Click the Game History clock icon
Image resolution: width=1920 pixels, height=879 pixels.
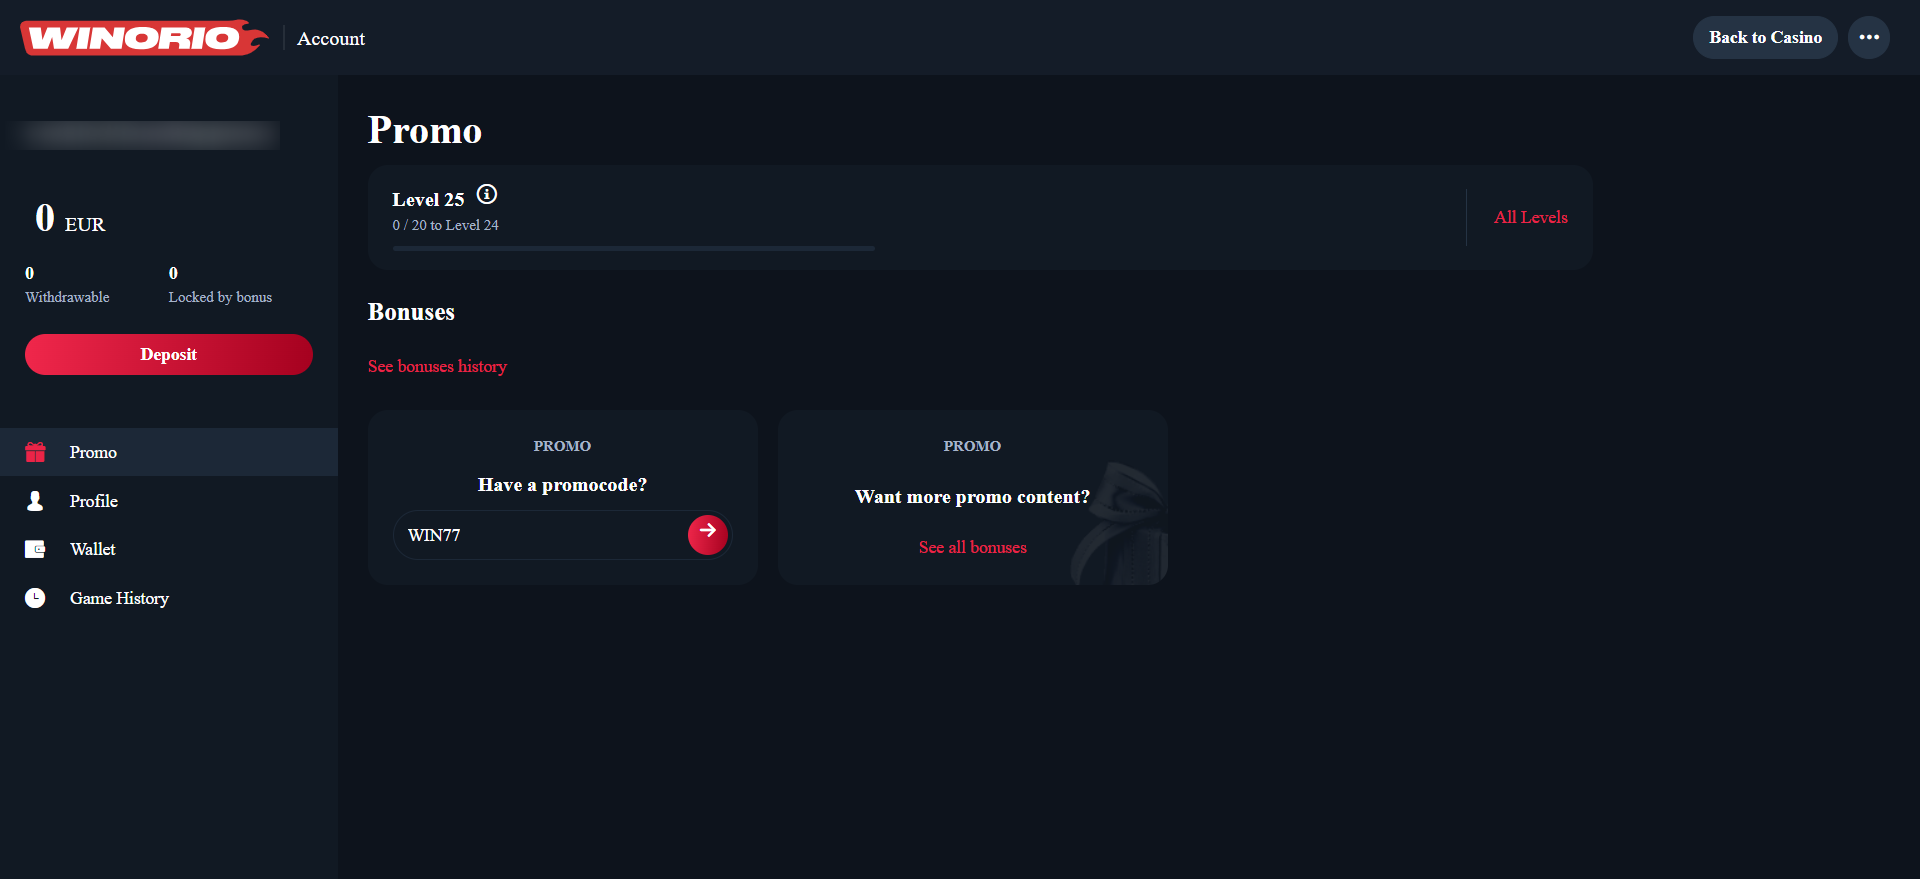pyautogui.click(x=35, y=598)
